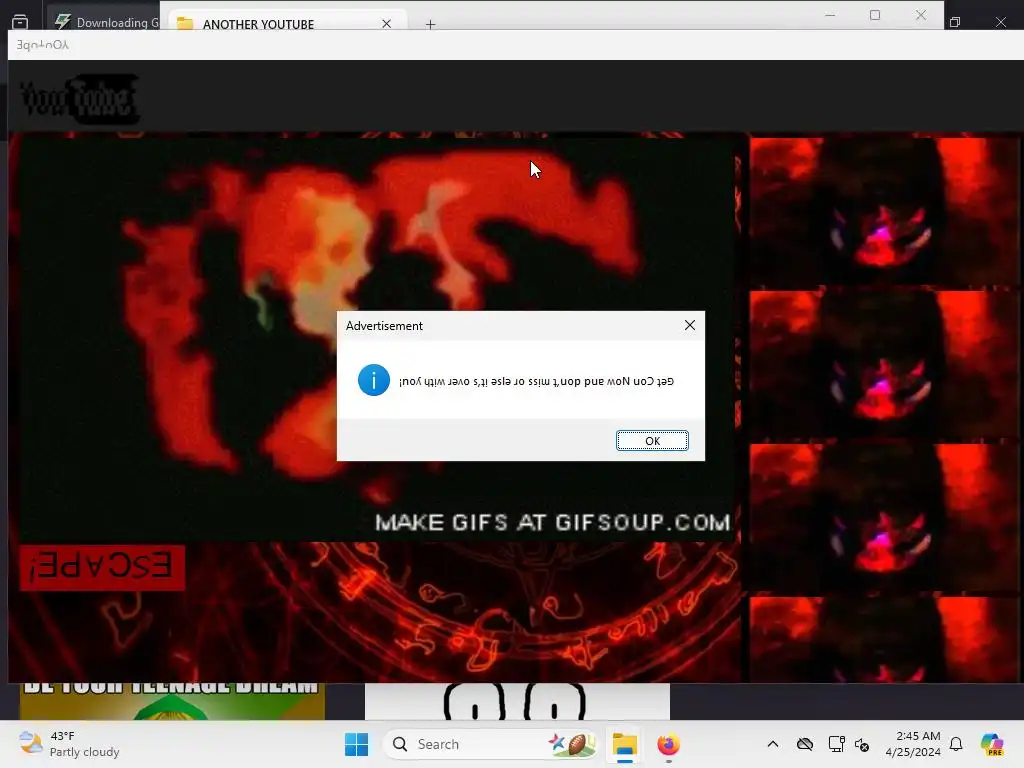This screenshot has height=768, width=1024.
Task: Open a new tab with plus button
Action: point(430,24)
